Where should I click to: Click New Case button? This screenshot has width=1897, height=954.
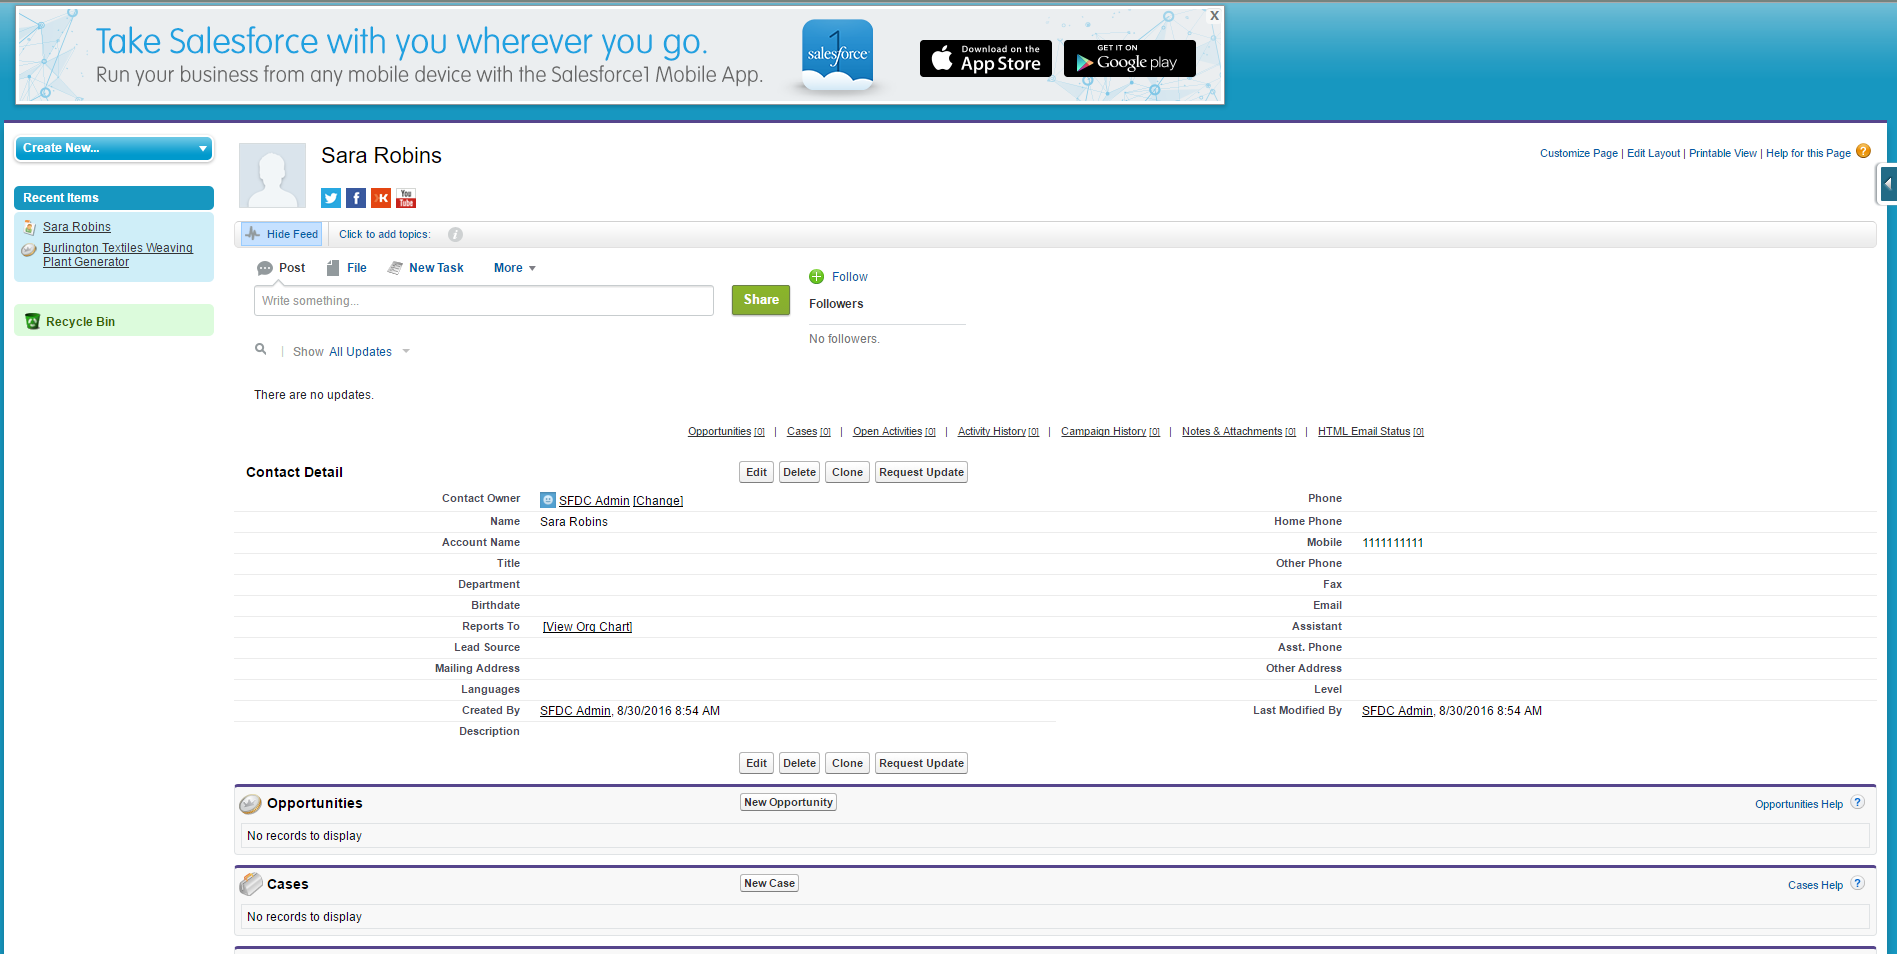coord(769,883)
